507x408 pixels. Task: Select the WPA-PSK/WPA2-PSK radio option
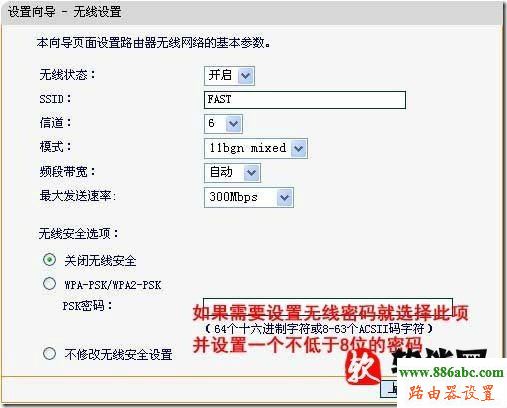point(49,284)
